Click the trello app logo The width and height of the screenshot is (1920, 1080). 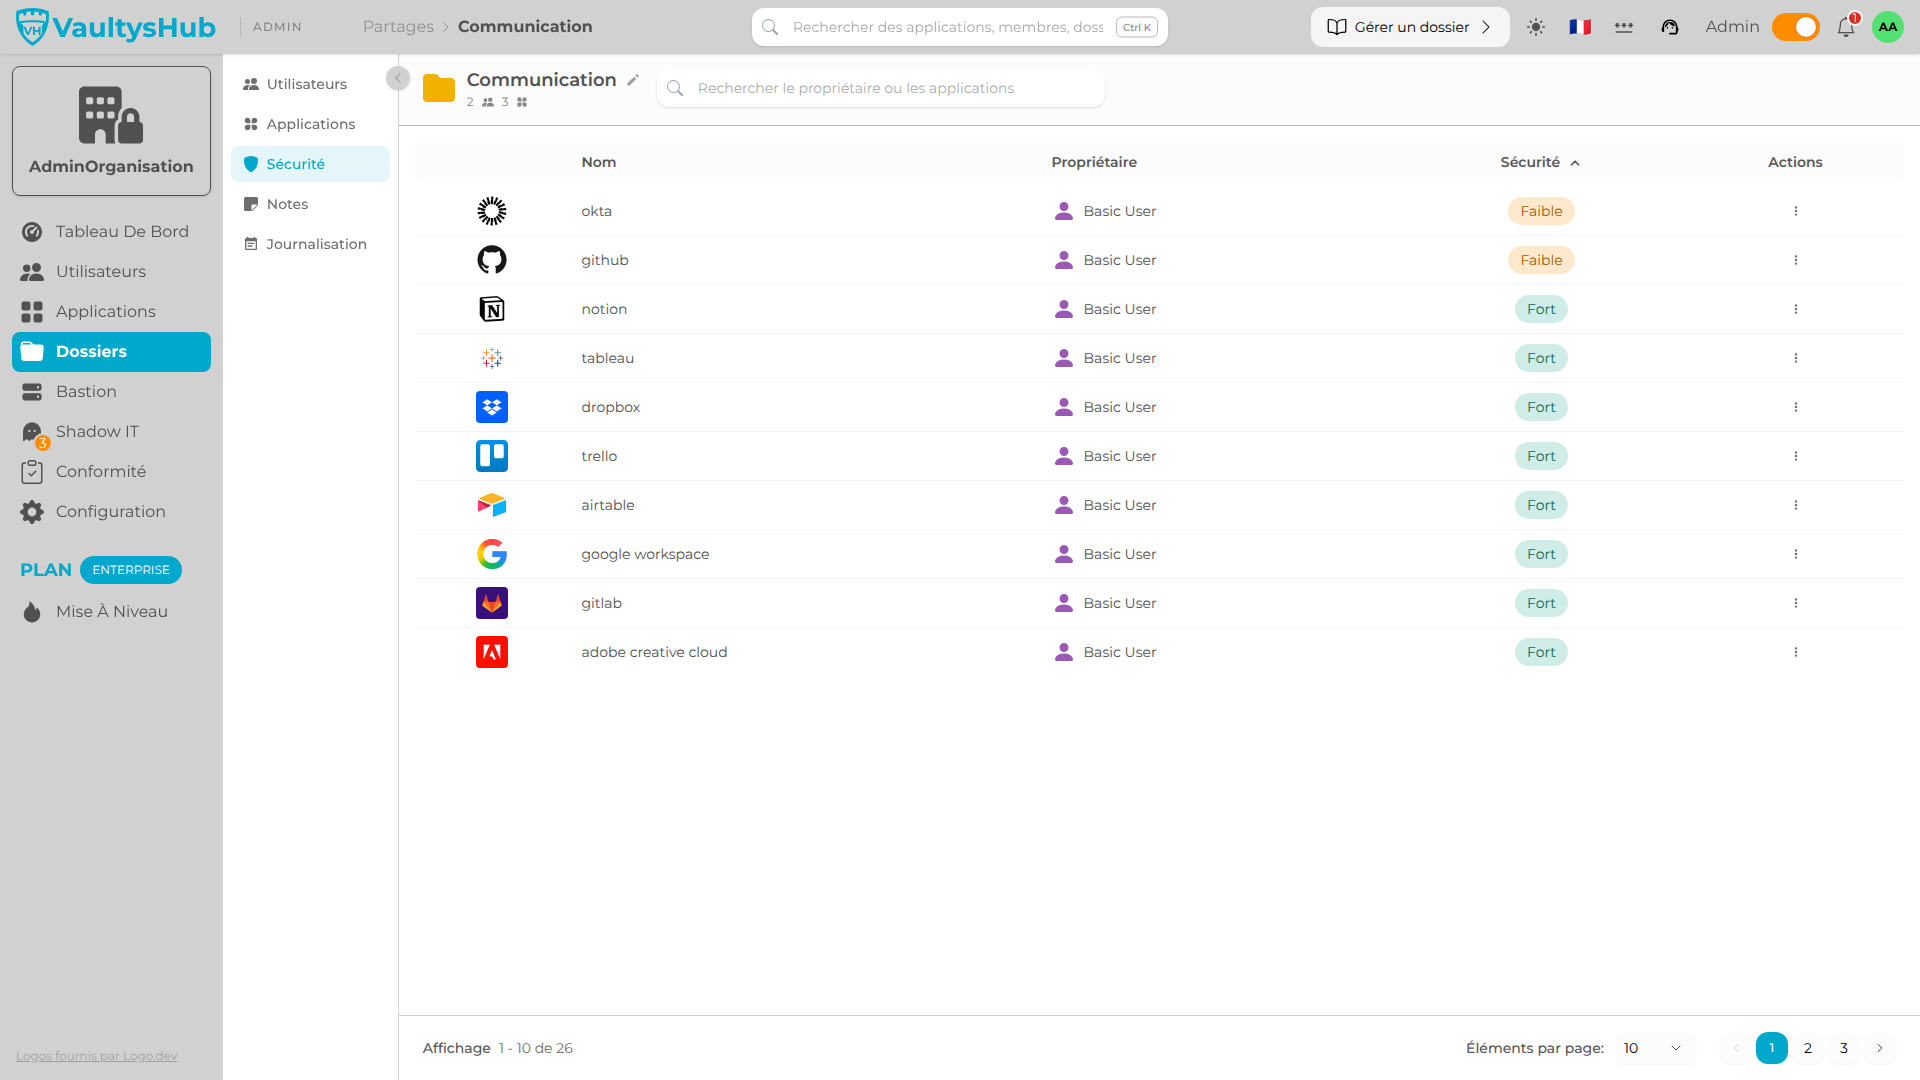pos(492,456)
